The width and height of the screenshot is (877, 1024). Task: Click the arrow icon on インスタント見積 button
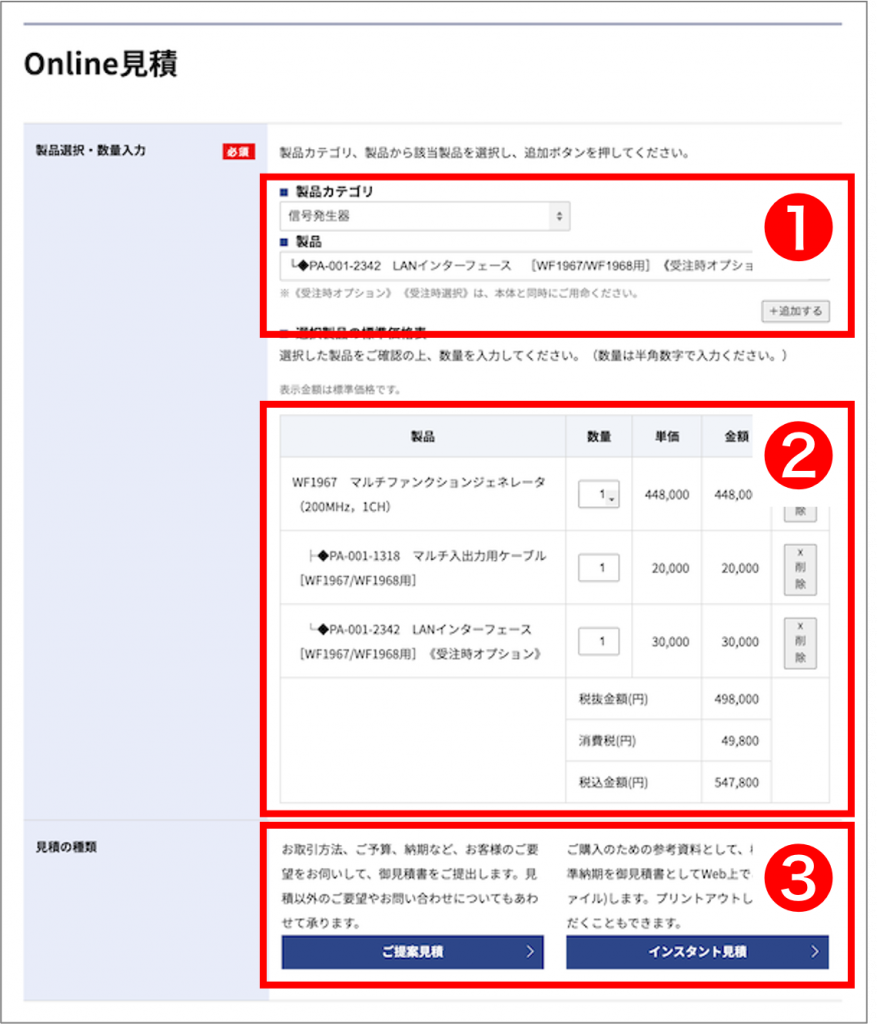pos(814,952)
